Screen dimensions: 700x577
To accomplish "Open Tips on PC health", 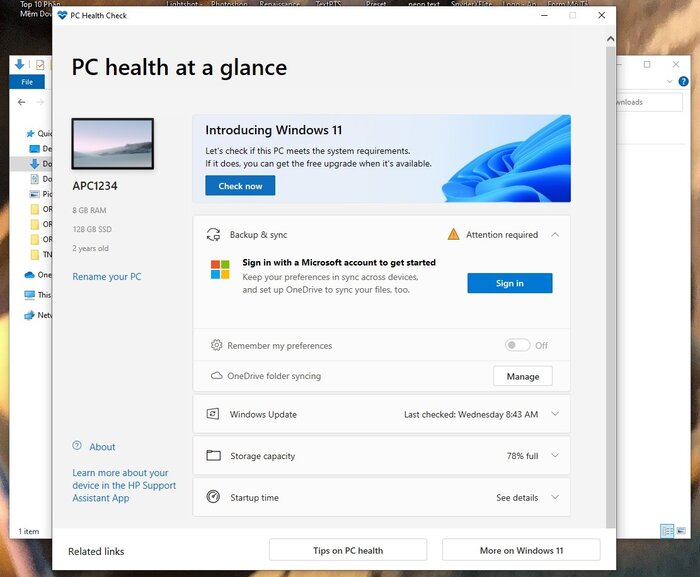I will (348, 550).
